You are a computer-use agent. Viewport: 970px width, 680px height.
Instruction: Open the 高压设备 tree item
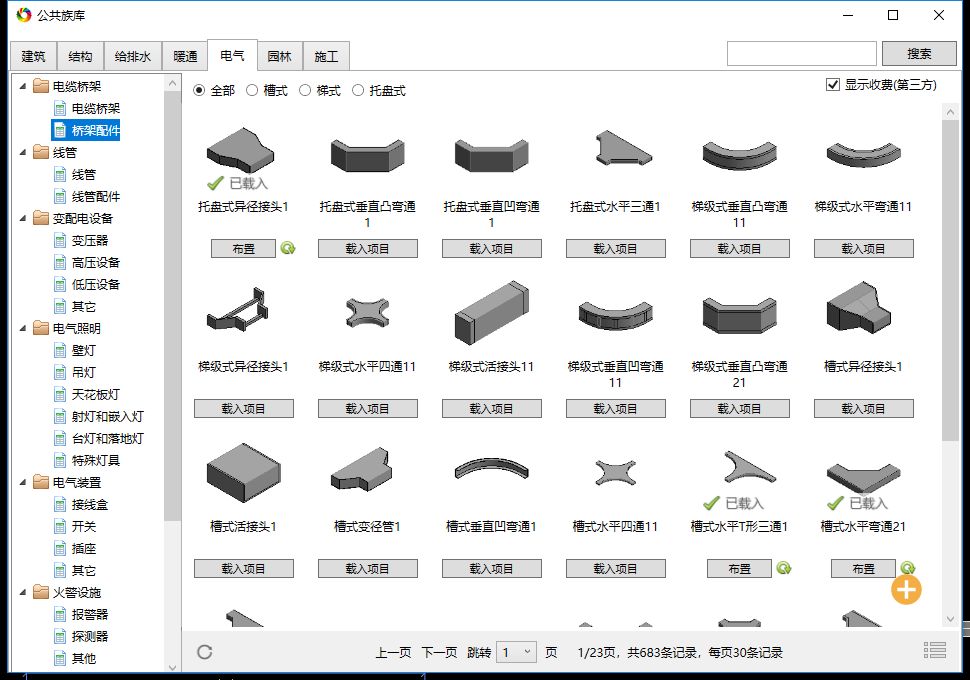coord(87,262)
